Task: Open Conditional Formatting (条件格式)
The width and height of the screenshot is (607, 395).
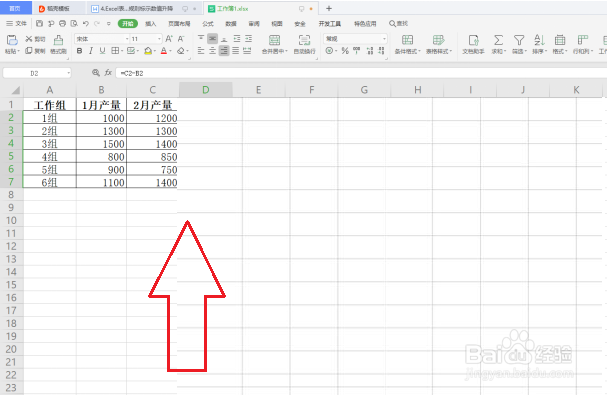Action: coord(407,44)
